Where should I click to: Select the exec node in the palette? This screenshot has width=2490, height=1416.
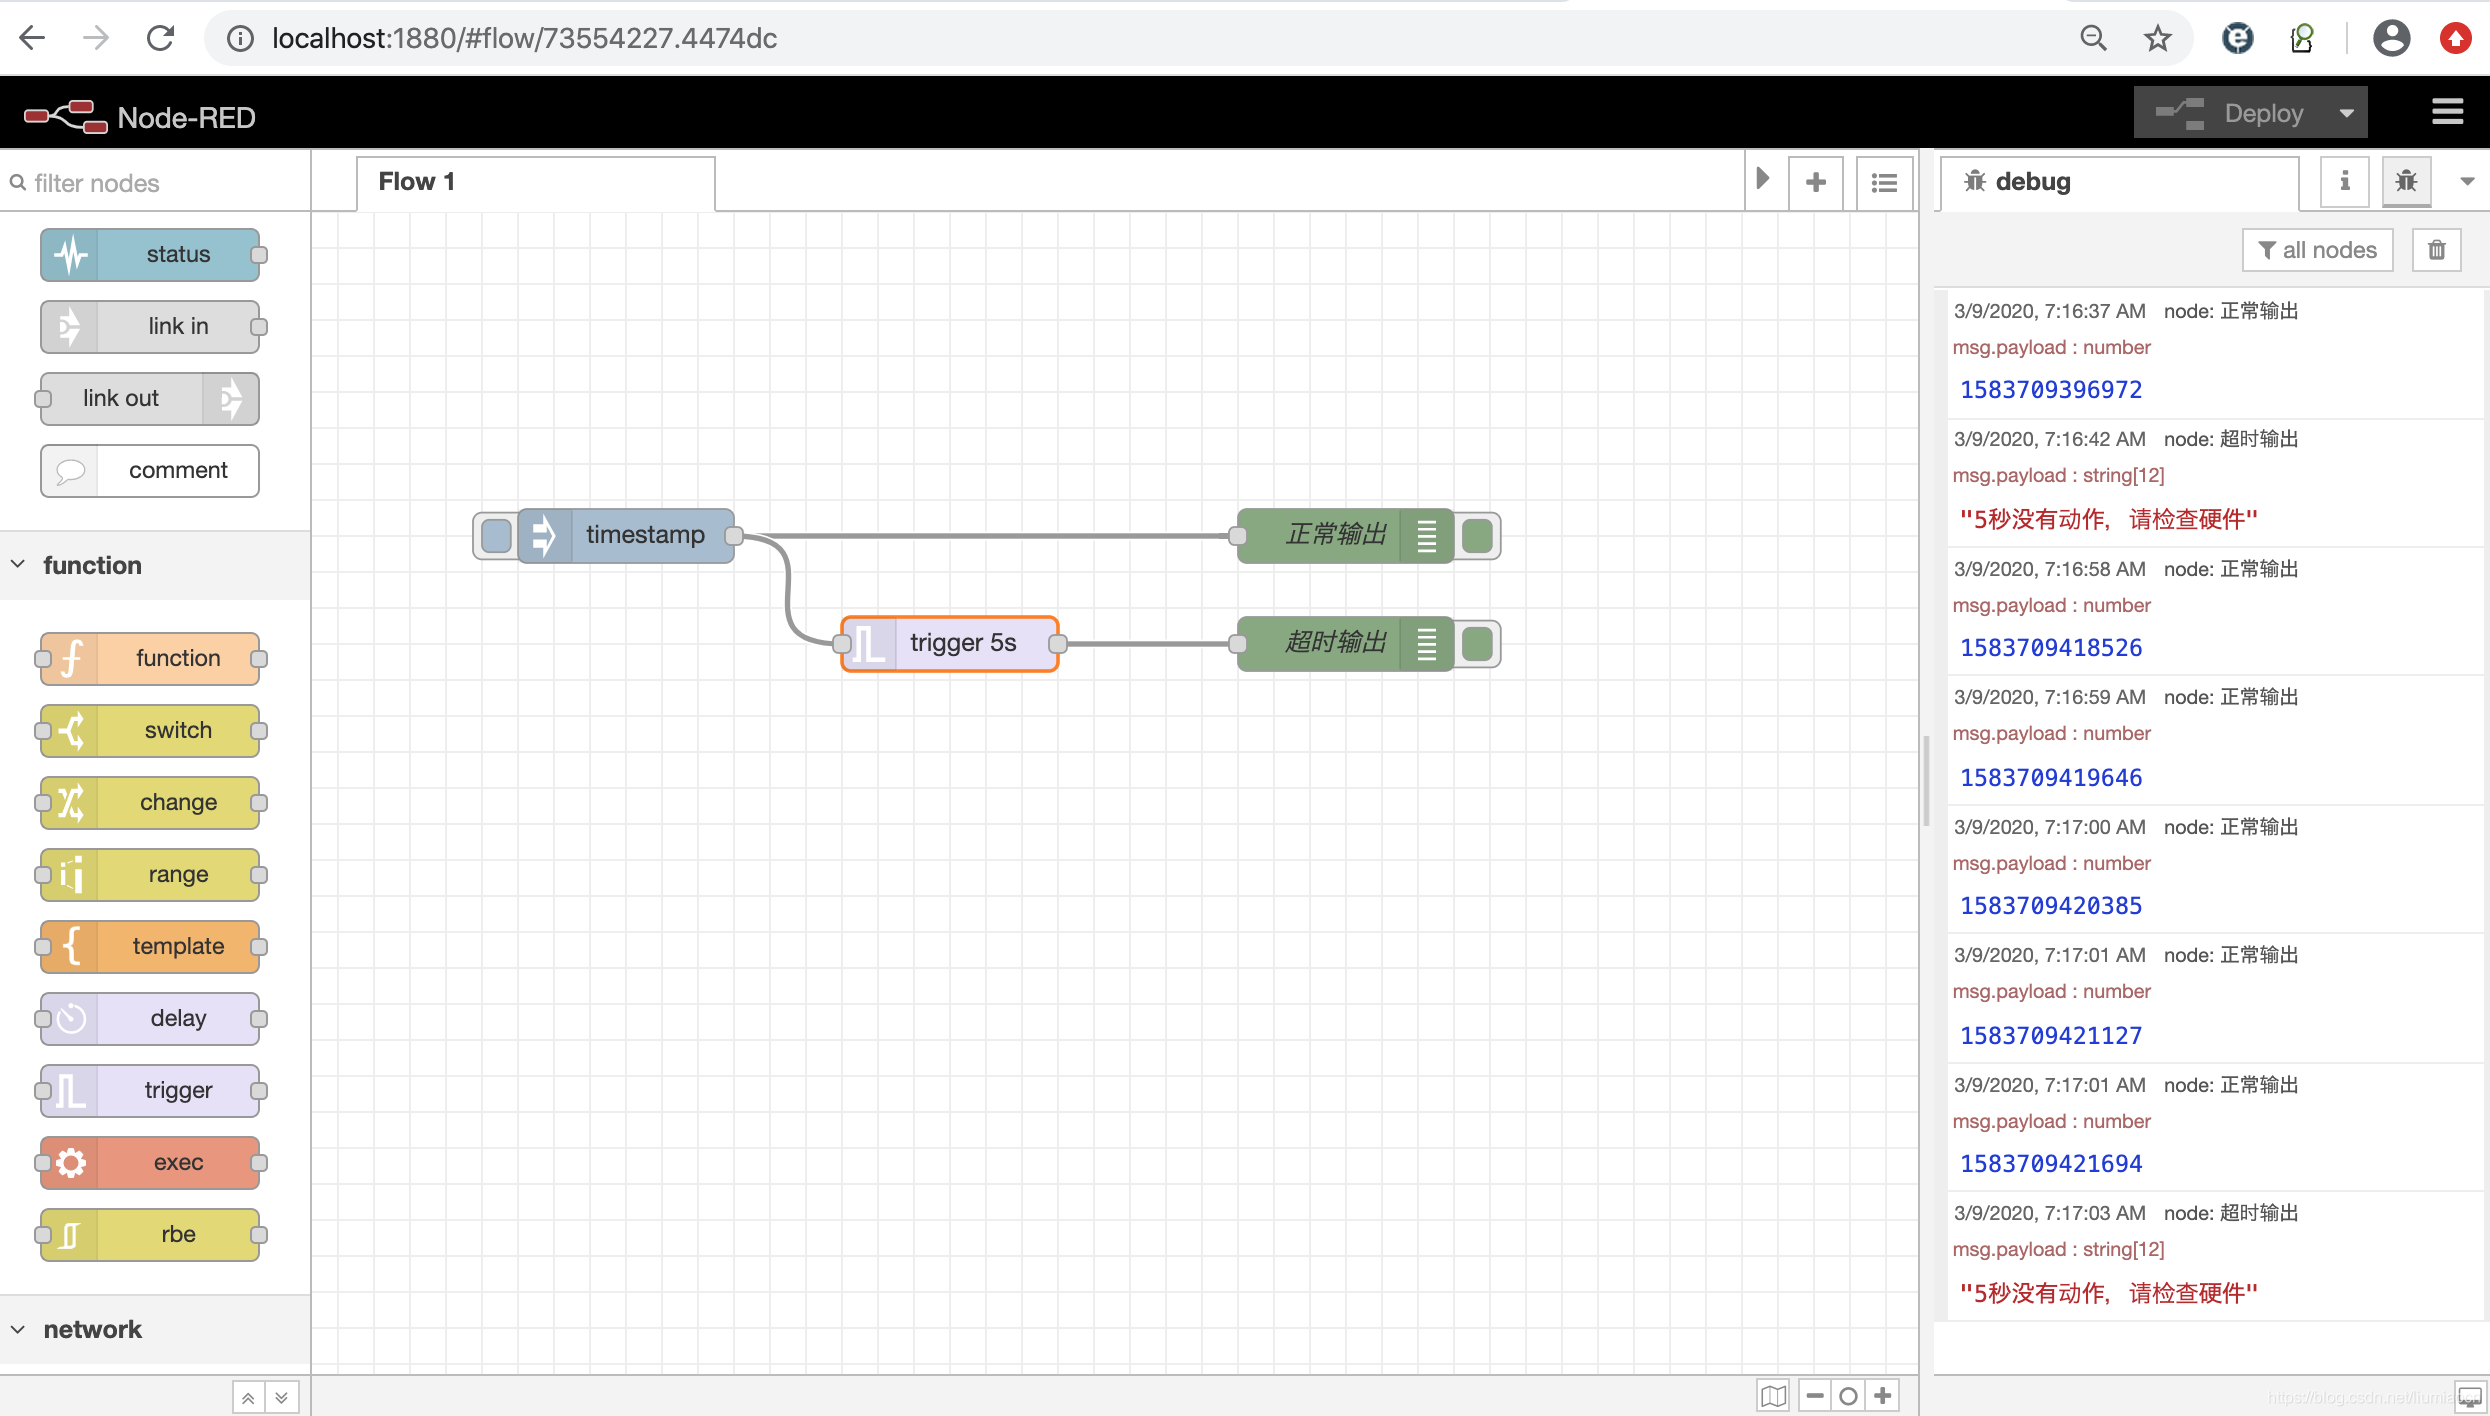click(150, 1162)
